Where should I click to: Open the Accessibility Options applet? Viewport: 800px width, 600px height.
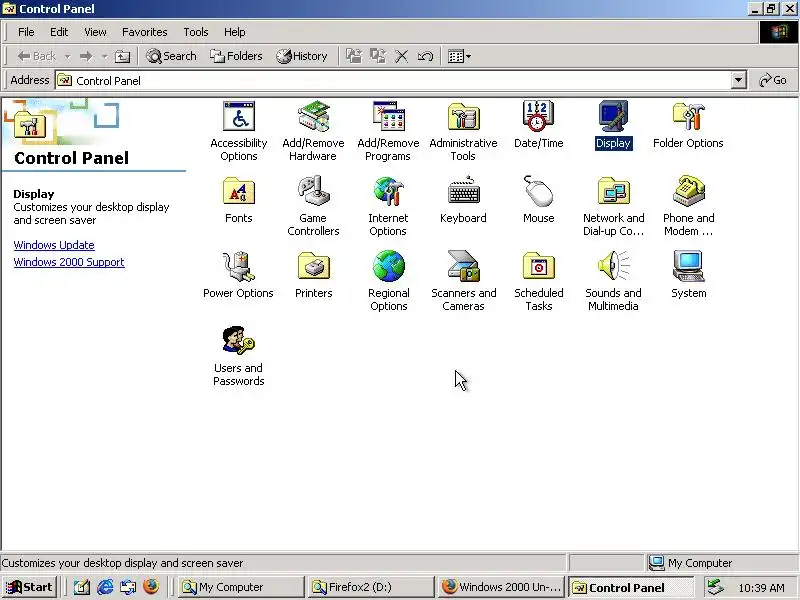pyautogui.click(x=239, y=131)
